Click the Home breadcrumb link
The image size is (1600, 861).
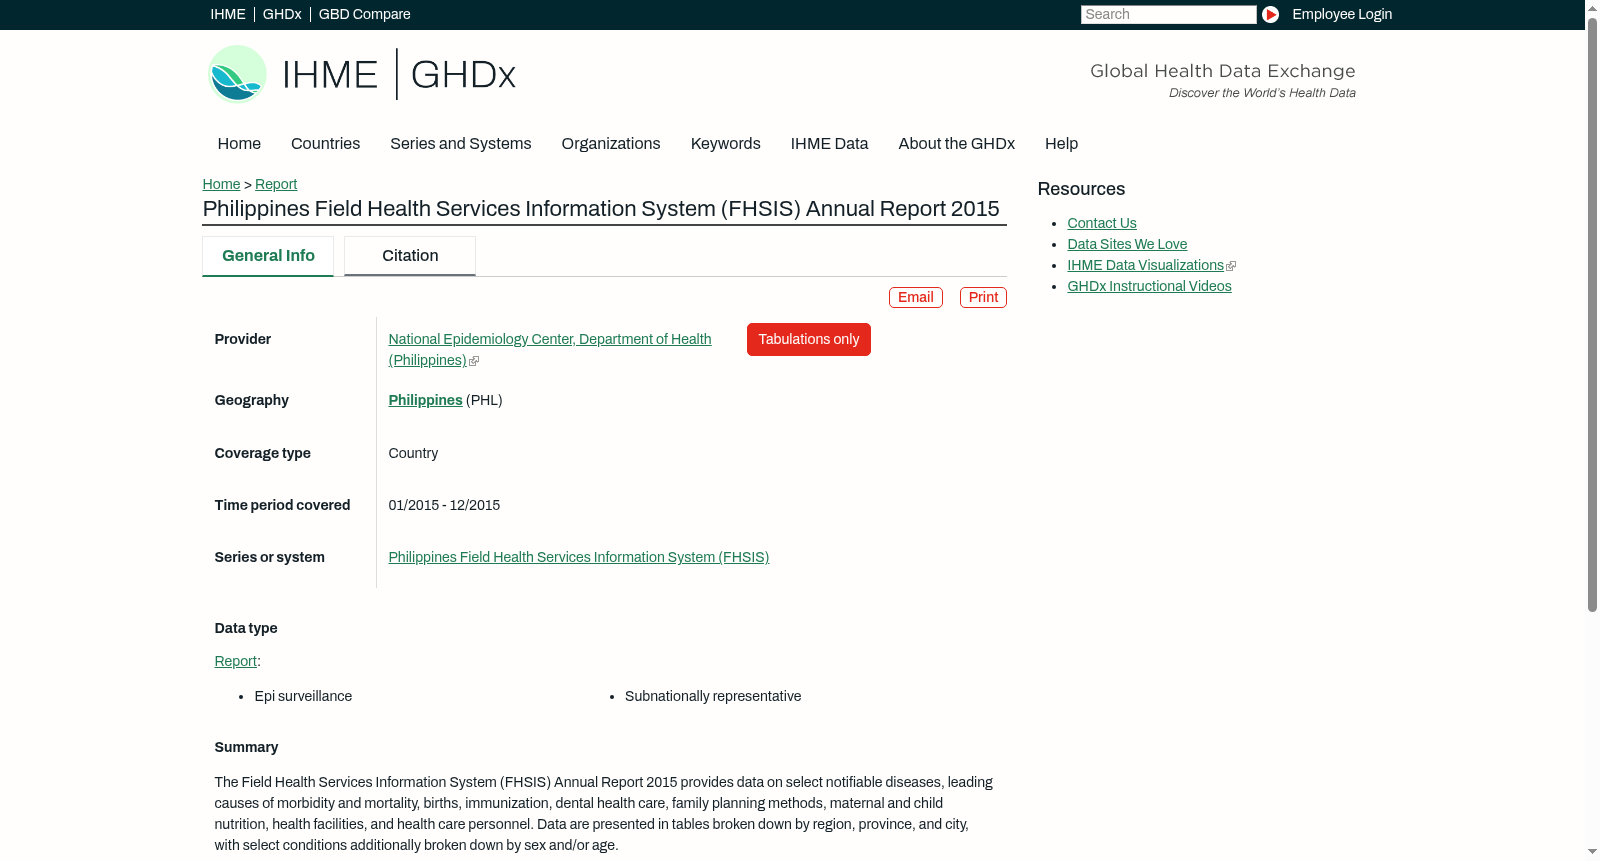pyautogui.click(x=221, y=184)
